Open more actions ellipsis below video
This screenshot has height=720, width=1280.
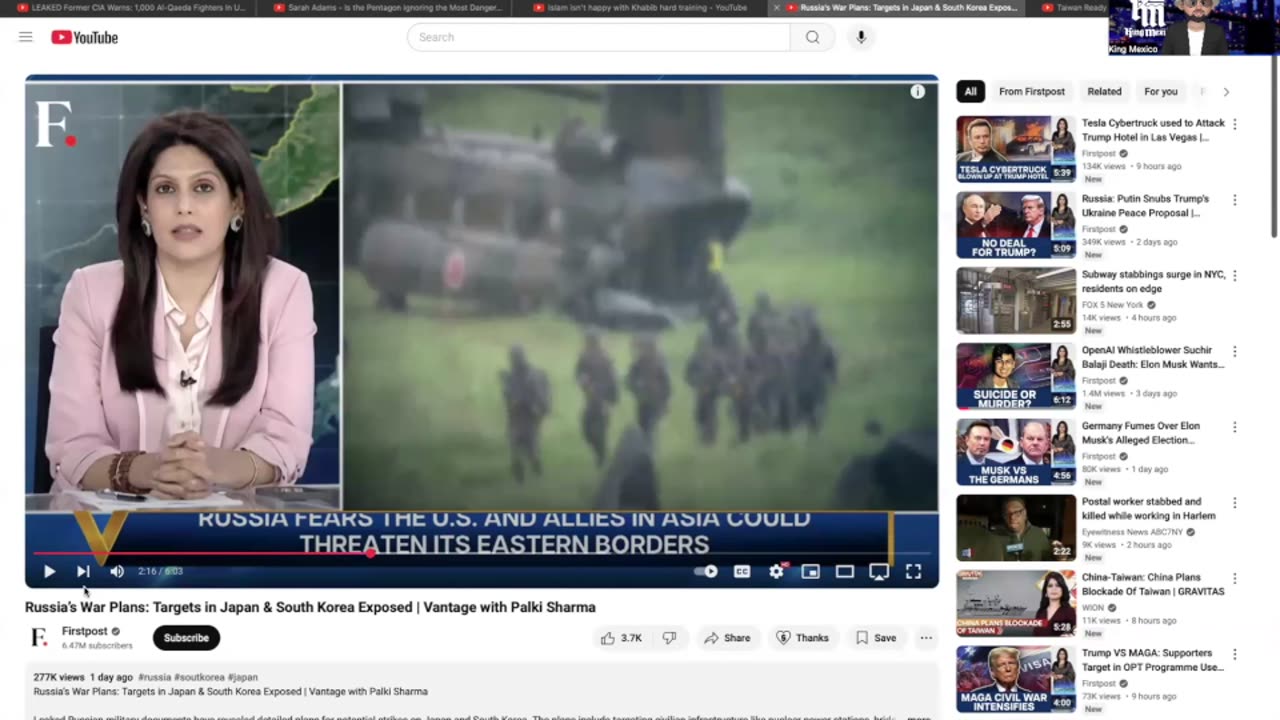pyautogui.click(x=926, y=638)
